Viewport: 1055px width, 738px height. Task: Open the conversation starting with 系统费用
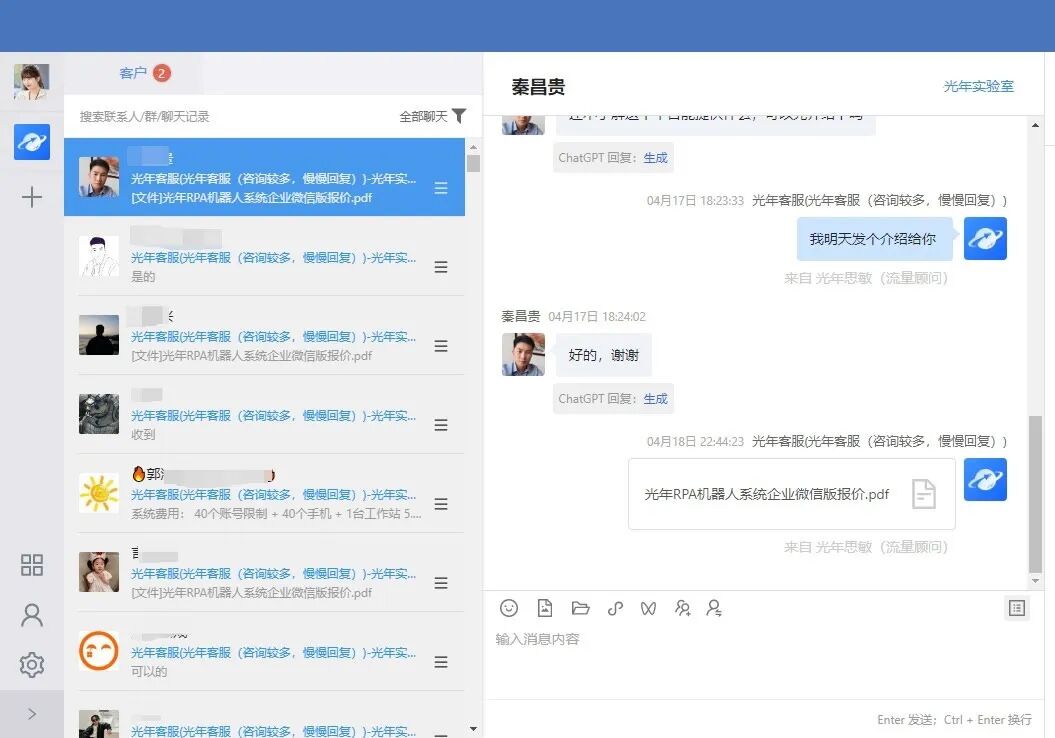[x=264, y=492]
